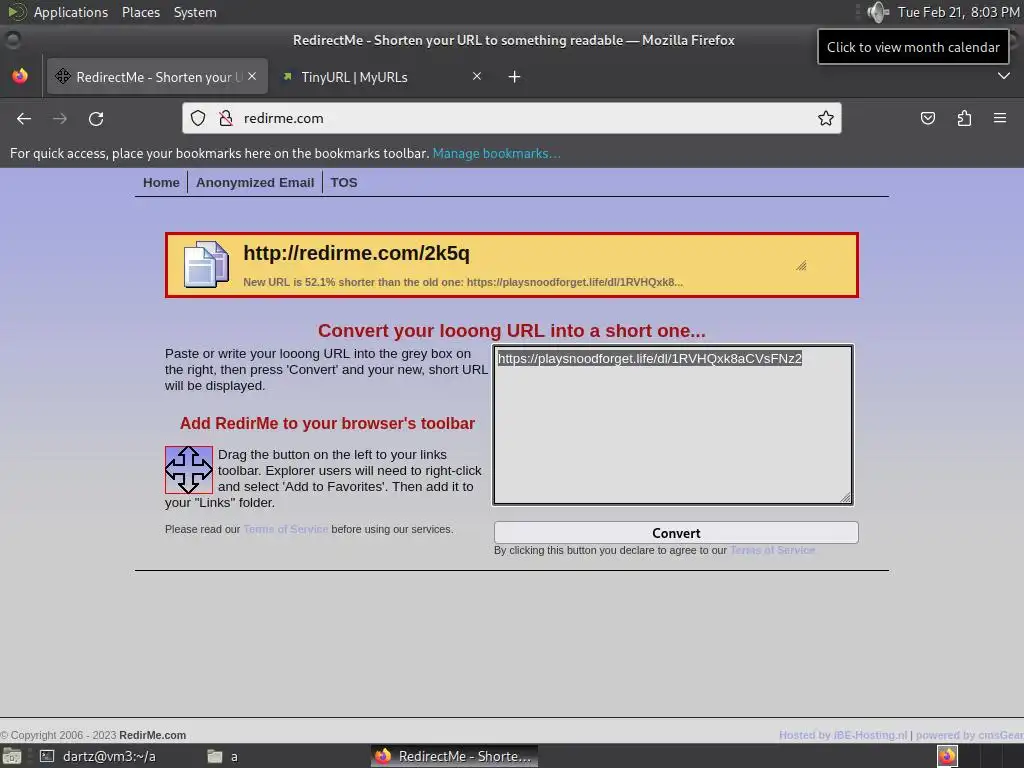Screen dimensions: 1024x768
Task: Reload the redirme.com page
Action: coord(96,118)
